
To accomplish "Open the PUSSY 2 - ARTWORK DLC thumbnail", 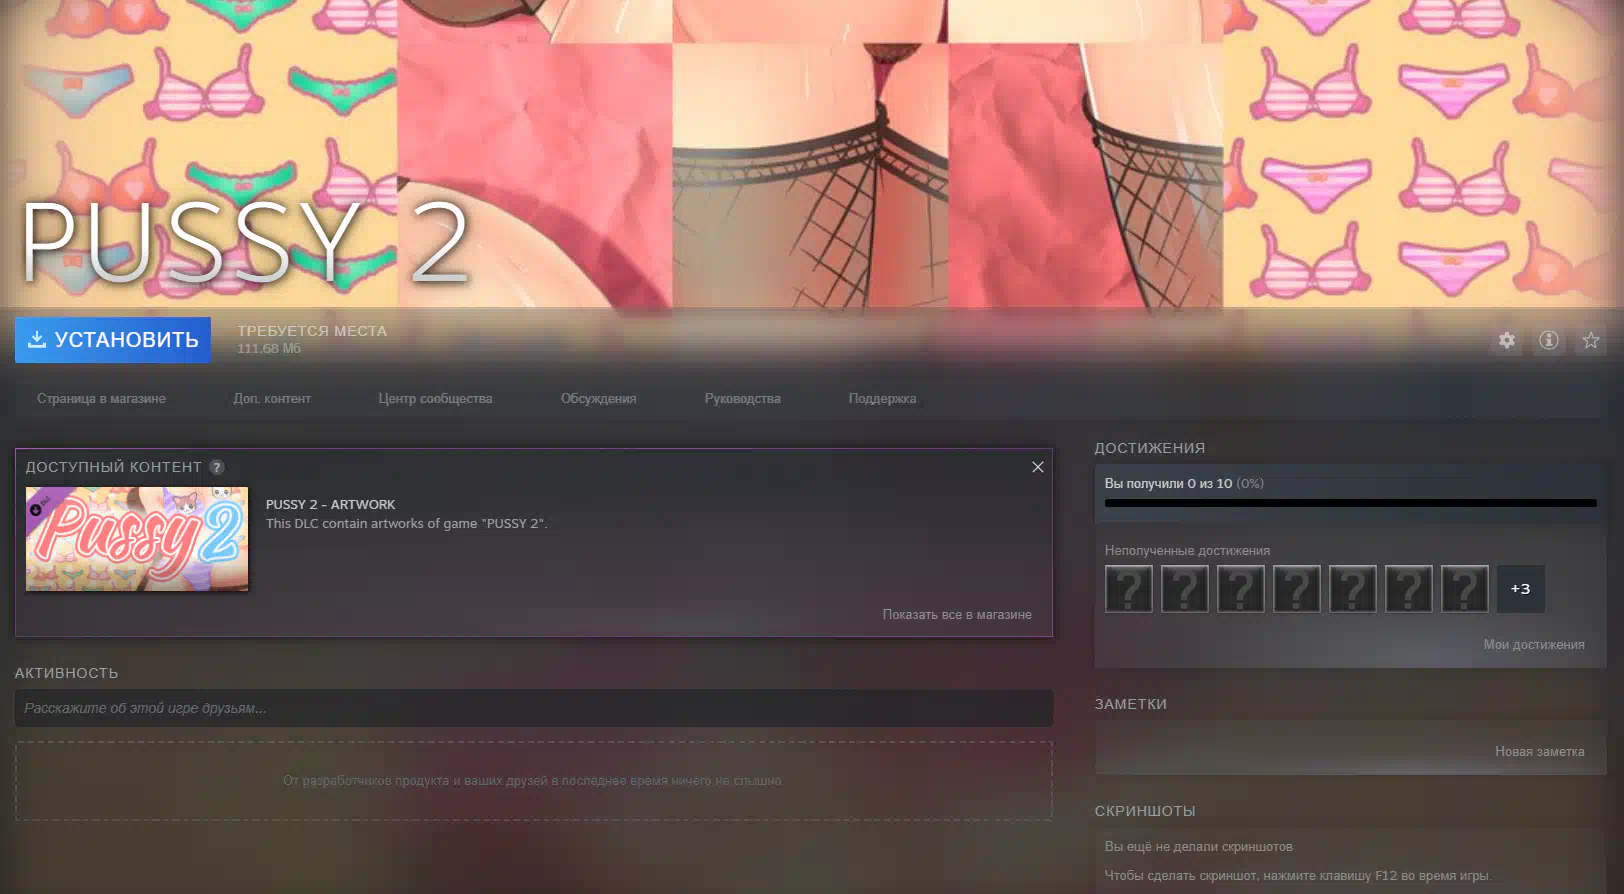I will [x=137, y=539].
